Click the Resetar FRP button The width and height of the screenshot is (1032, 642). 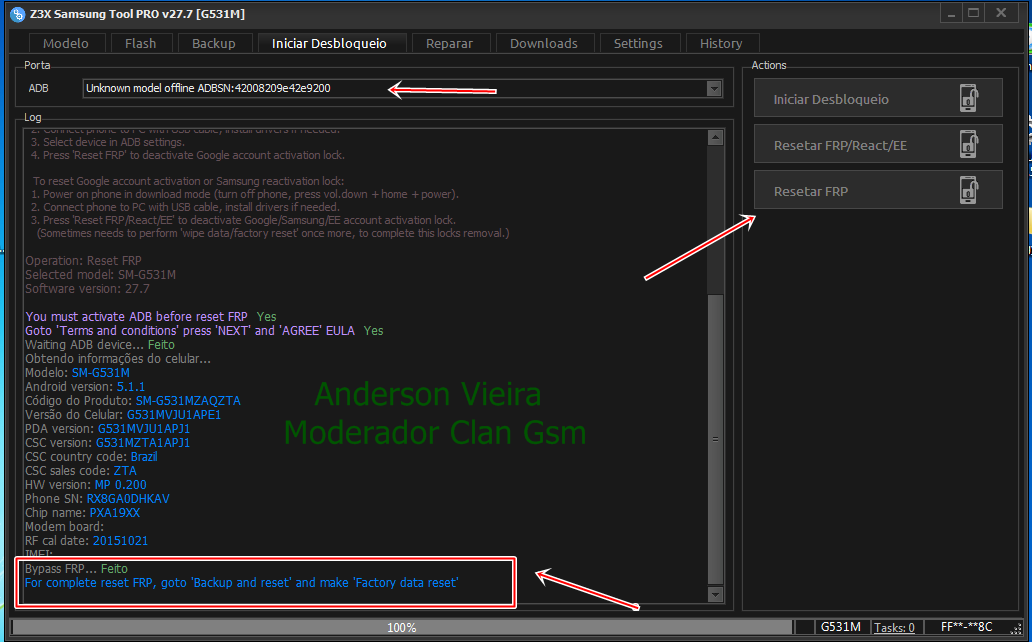click(878, 190)
